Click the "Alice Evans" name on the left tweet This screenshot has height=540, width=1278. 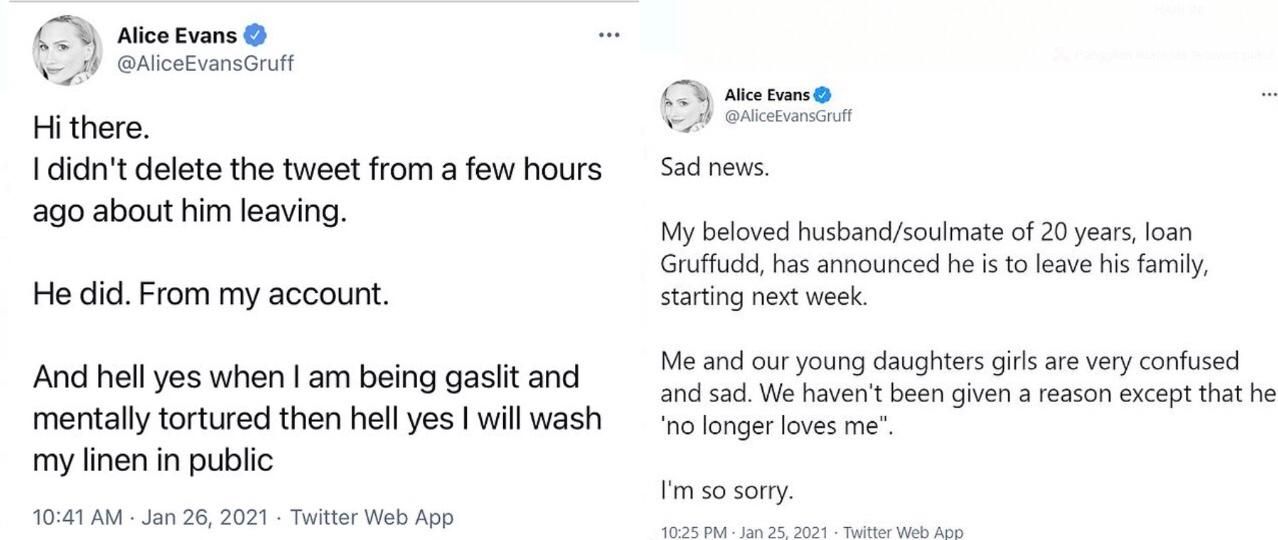point(177,36)
